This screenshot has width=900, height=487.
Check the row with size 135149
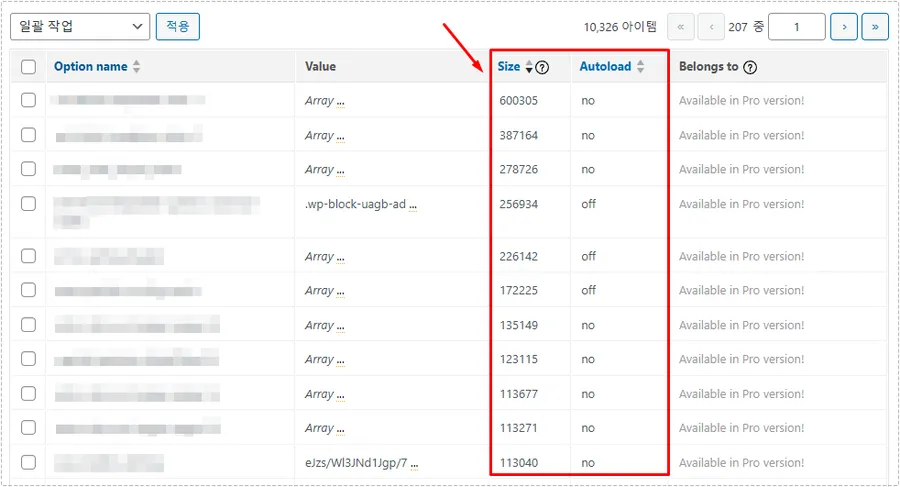[28, 324]
